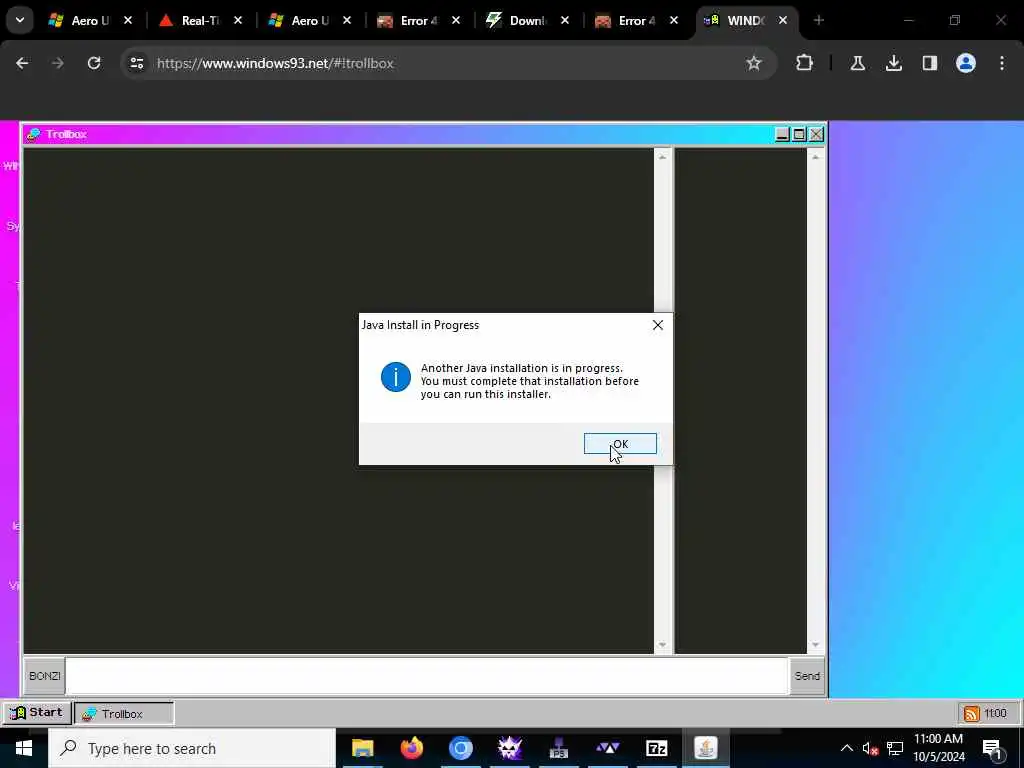
Task: Open the PS taskbar application icon
Action: (x=558, y=748)
